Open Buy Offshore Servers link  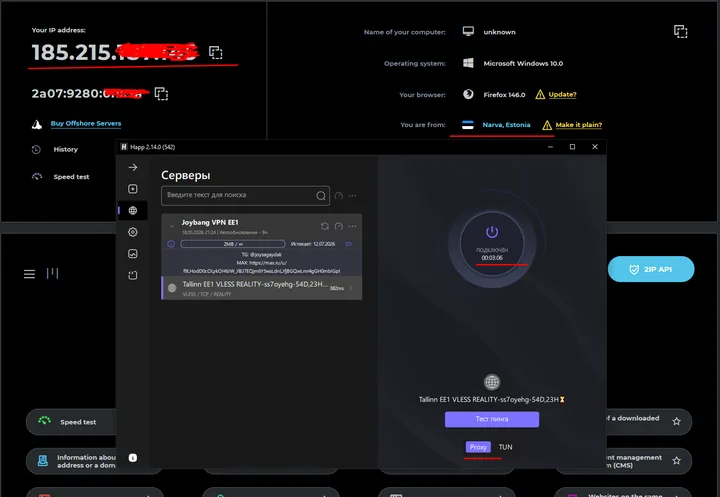click(86, 123)
